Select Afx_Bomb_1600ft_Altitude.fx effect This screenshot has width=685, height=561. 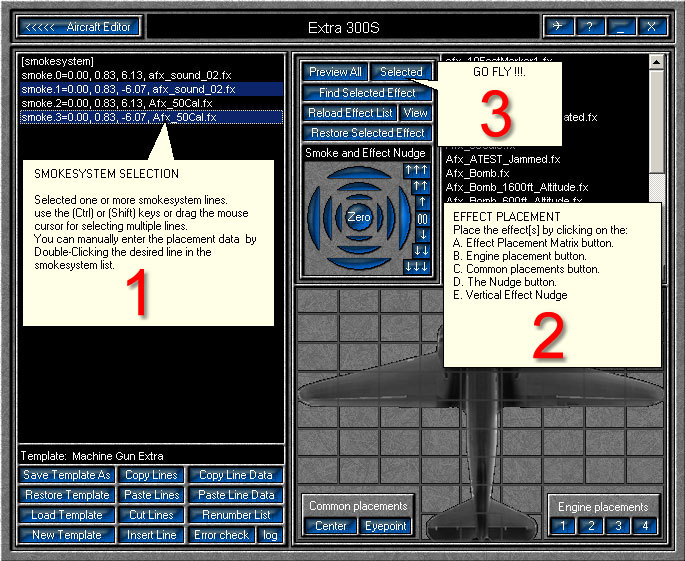[516, 187]
